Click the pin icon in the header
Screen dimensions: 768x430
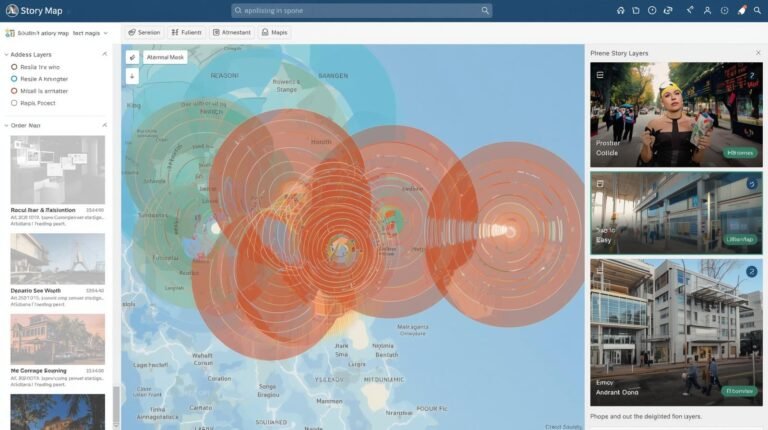click(690, 10)
